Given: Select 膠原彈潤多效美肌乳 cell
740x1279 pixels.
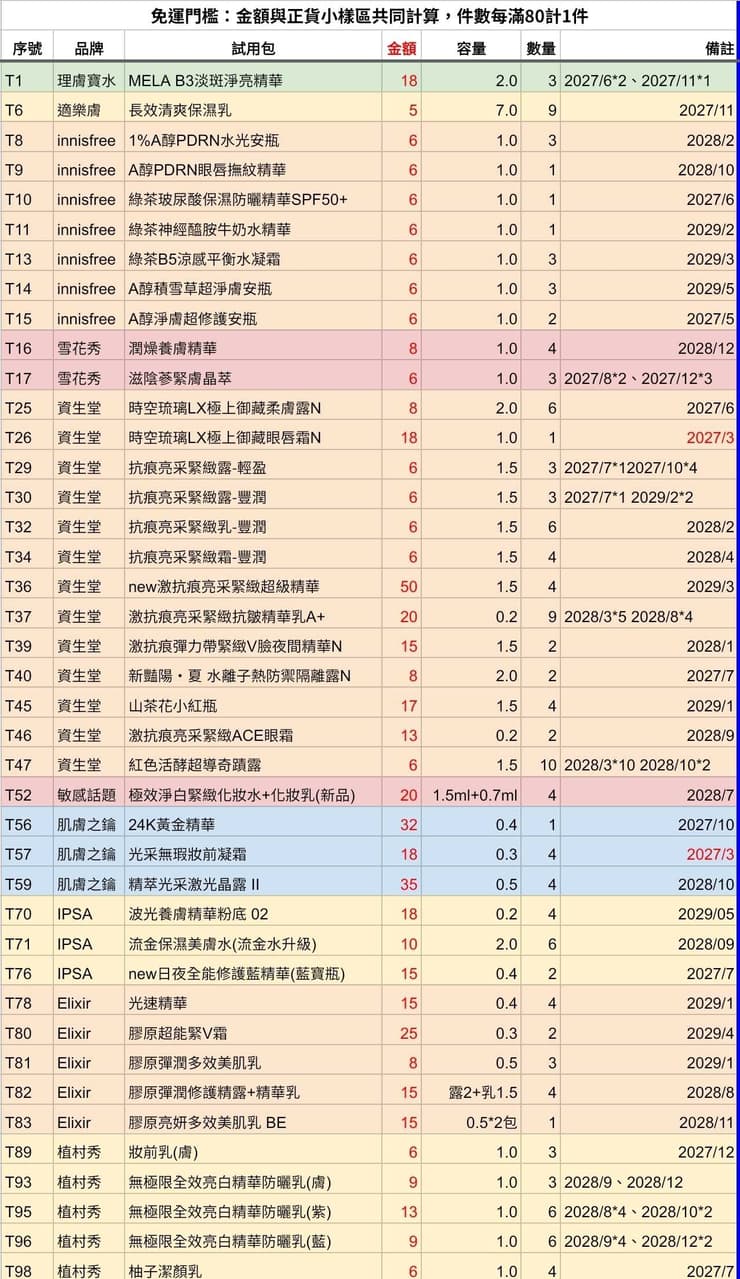Looking at the screenshot, I should tap(253, 1063).
